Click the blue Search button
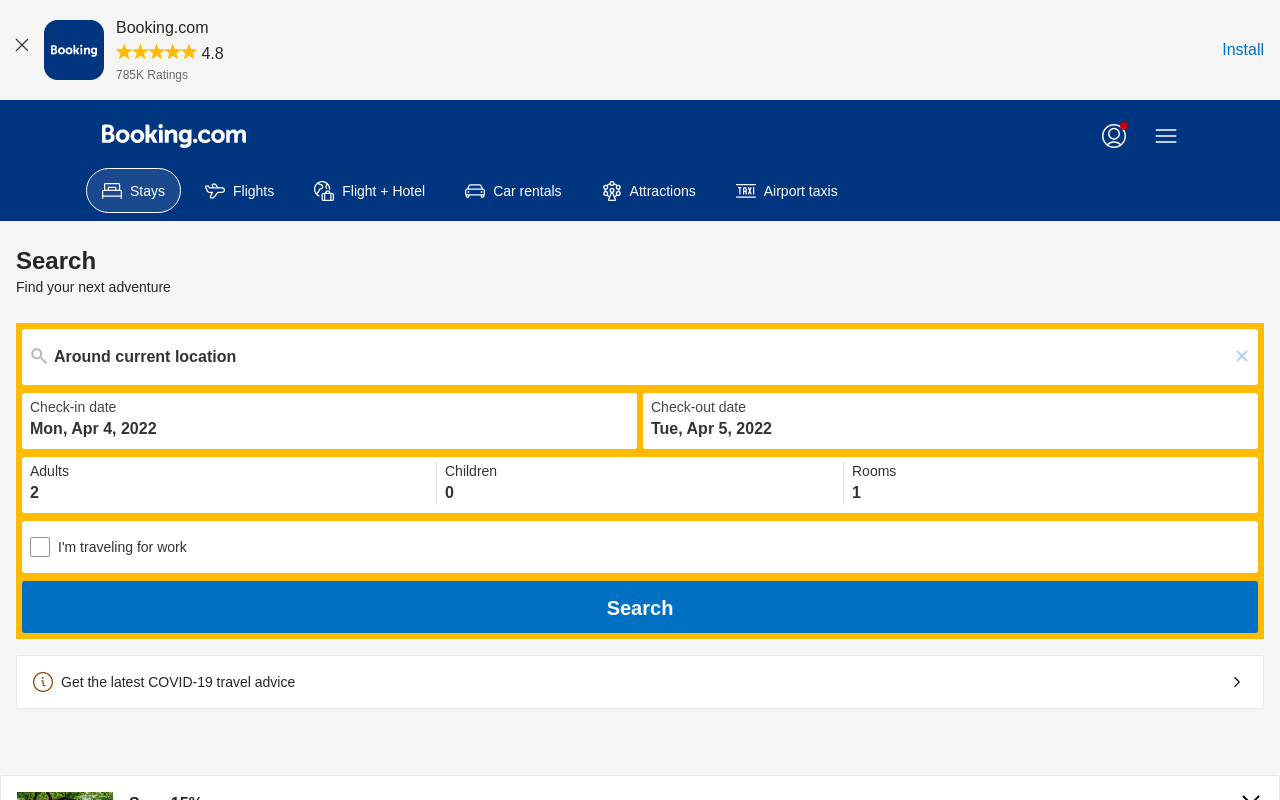 [640, 607]
